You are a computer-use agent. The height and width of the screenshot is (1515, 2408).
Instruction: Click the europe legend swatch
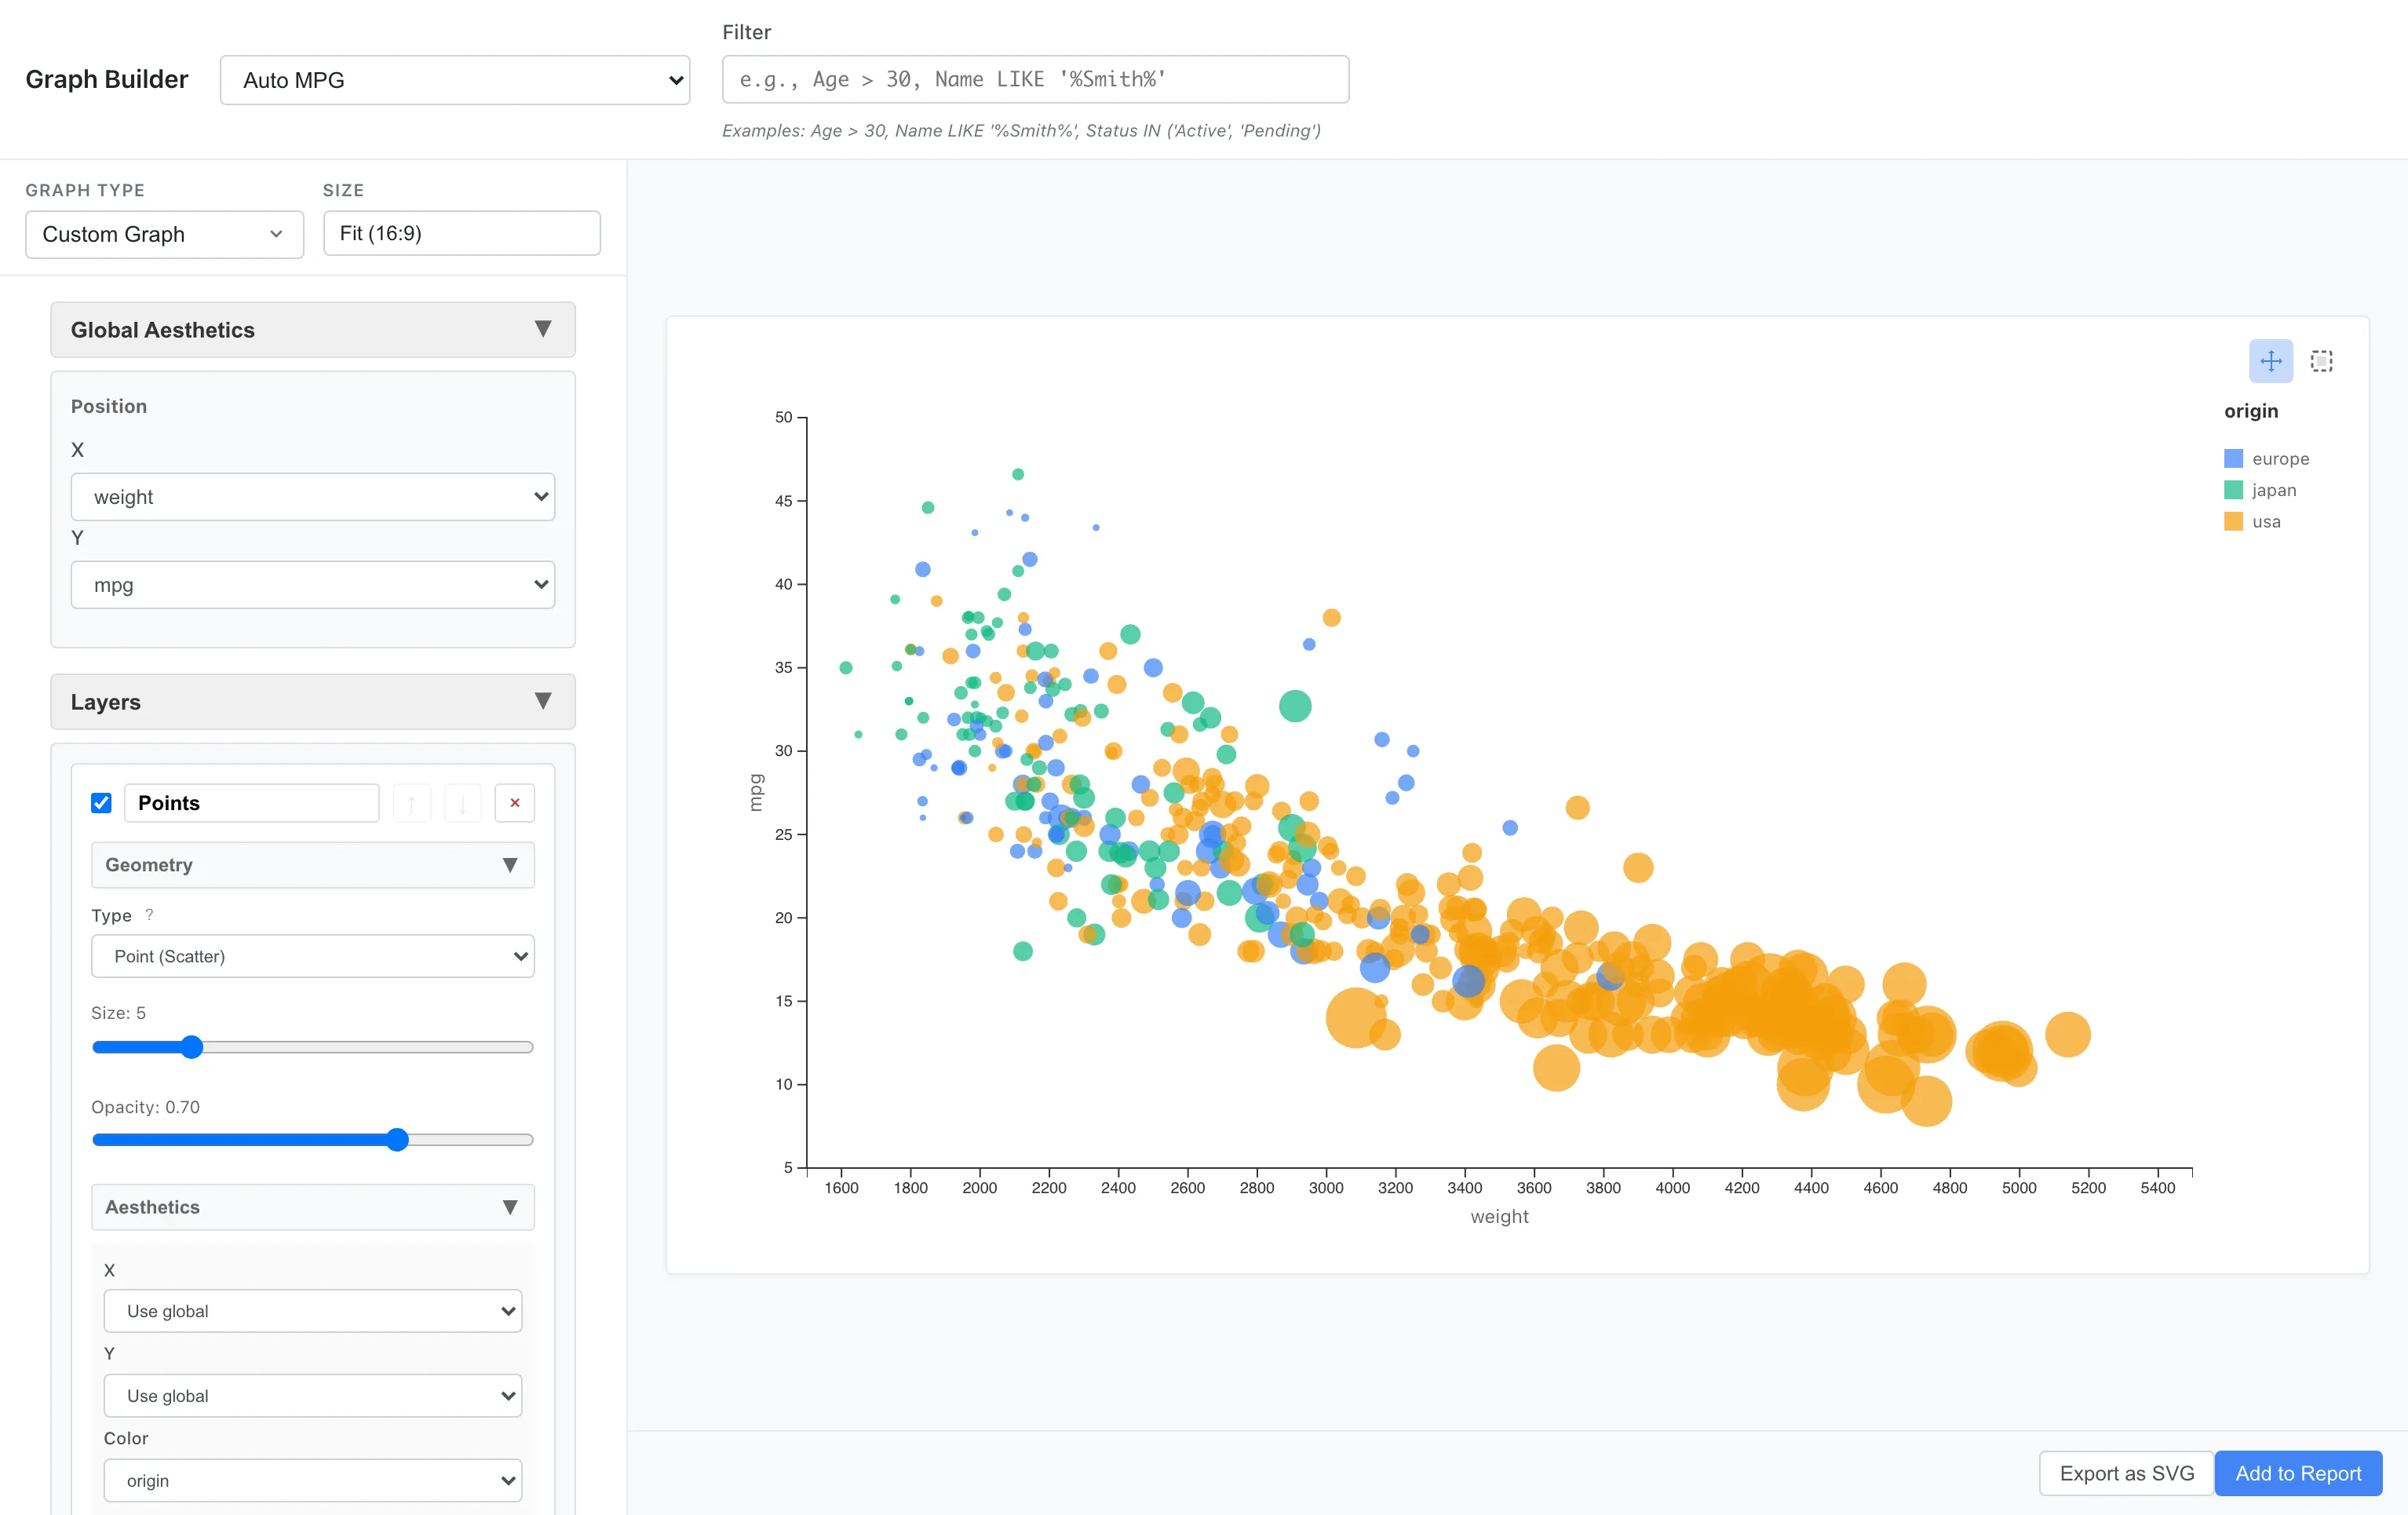click(x=2232, y=458)
